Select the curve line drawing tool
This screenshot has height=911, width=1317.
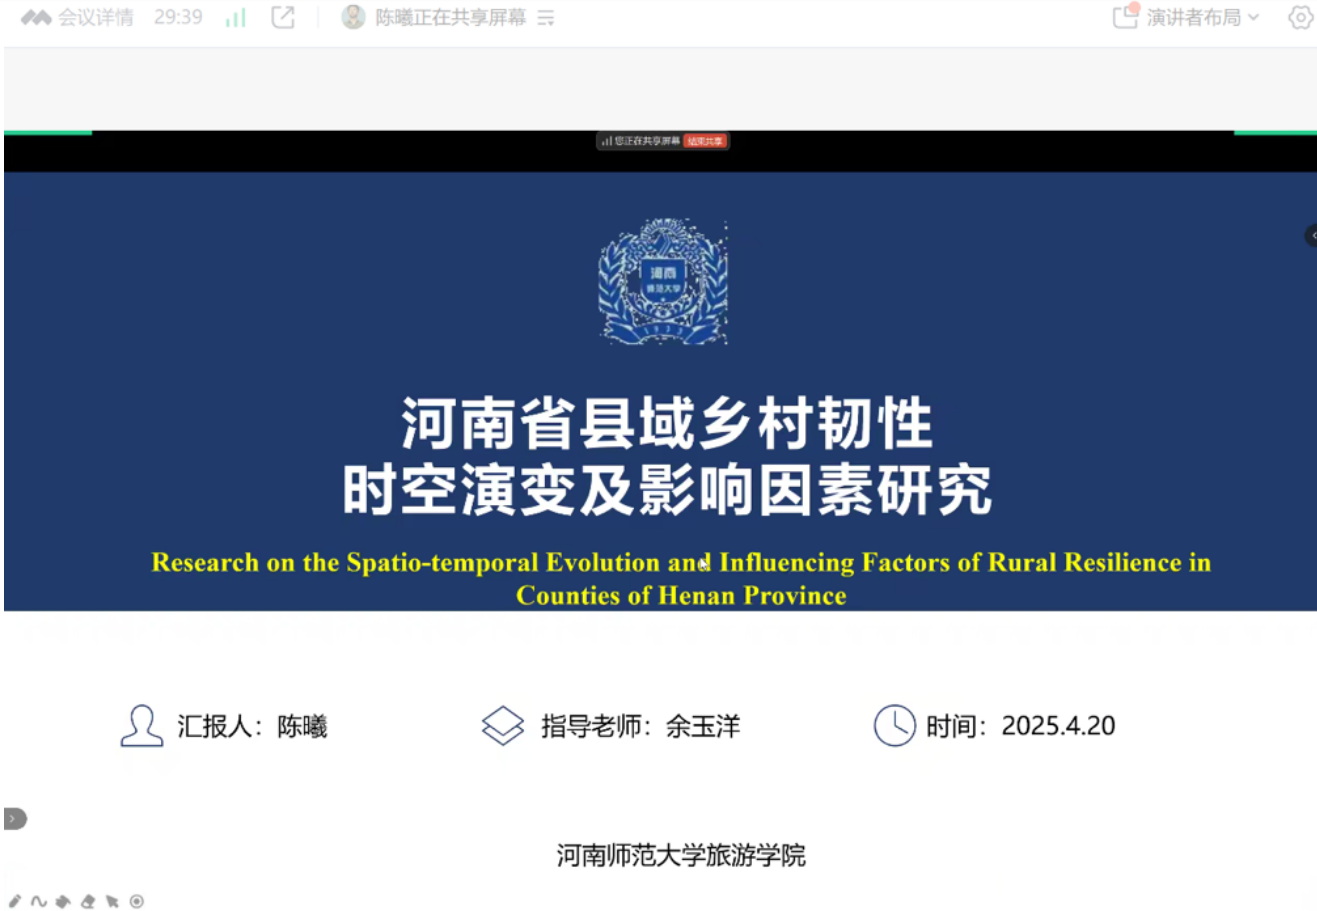(x=39, y=901)
